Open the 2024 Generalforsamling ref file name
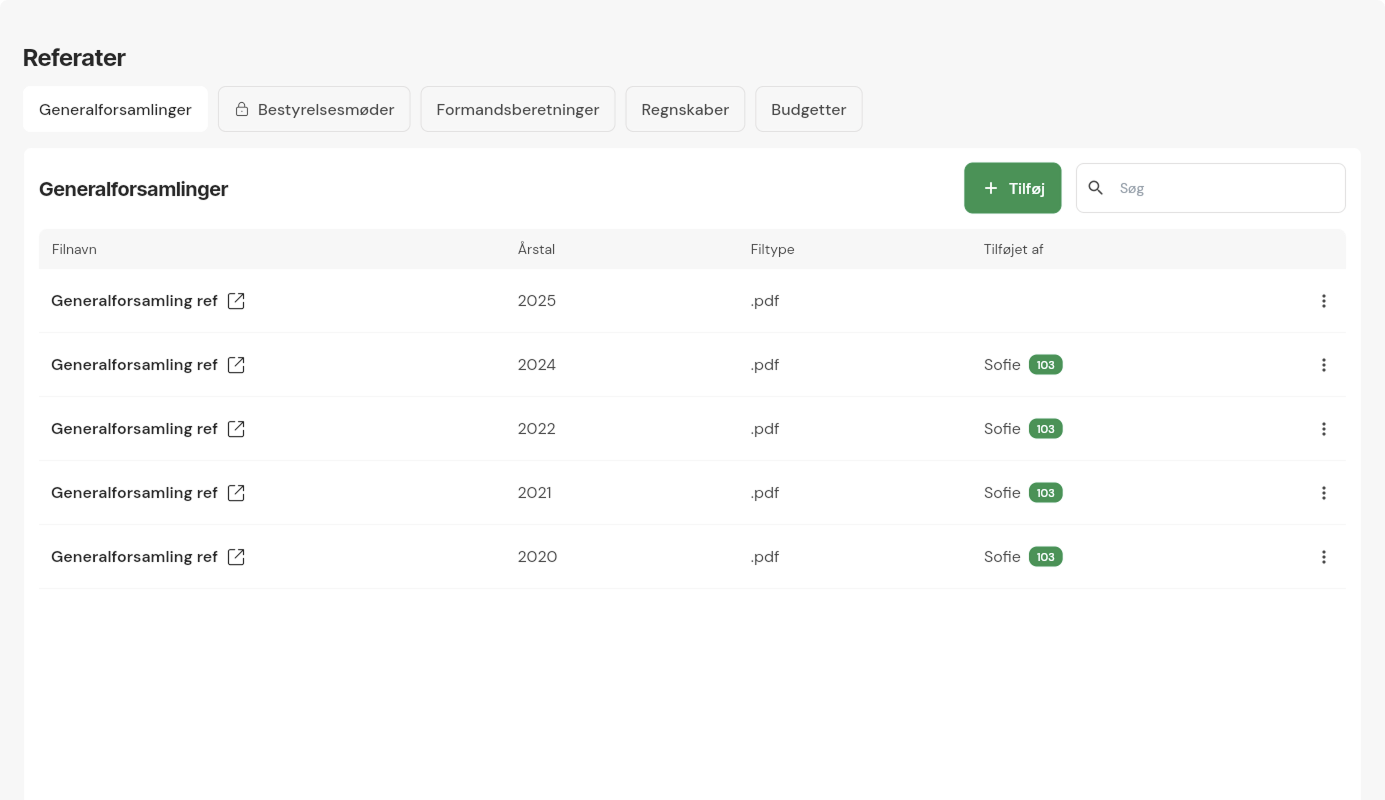The height and width of the screenshot is (800, 1385). pos(134,365)
